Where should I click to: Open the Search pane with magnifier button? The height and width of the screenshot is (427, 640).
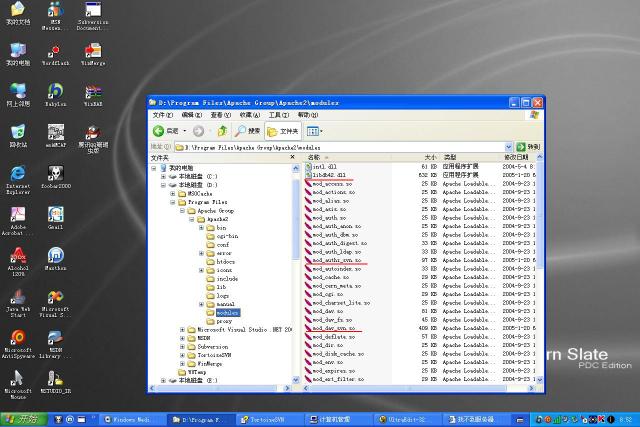[x=247, y=131]
